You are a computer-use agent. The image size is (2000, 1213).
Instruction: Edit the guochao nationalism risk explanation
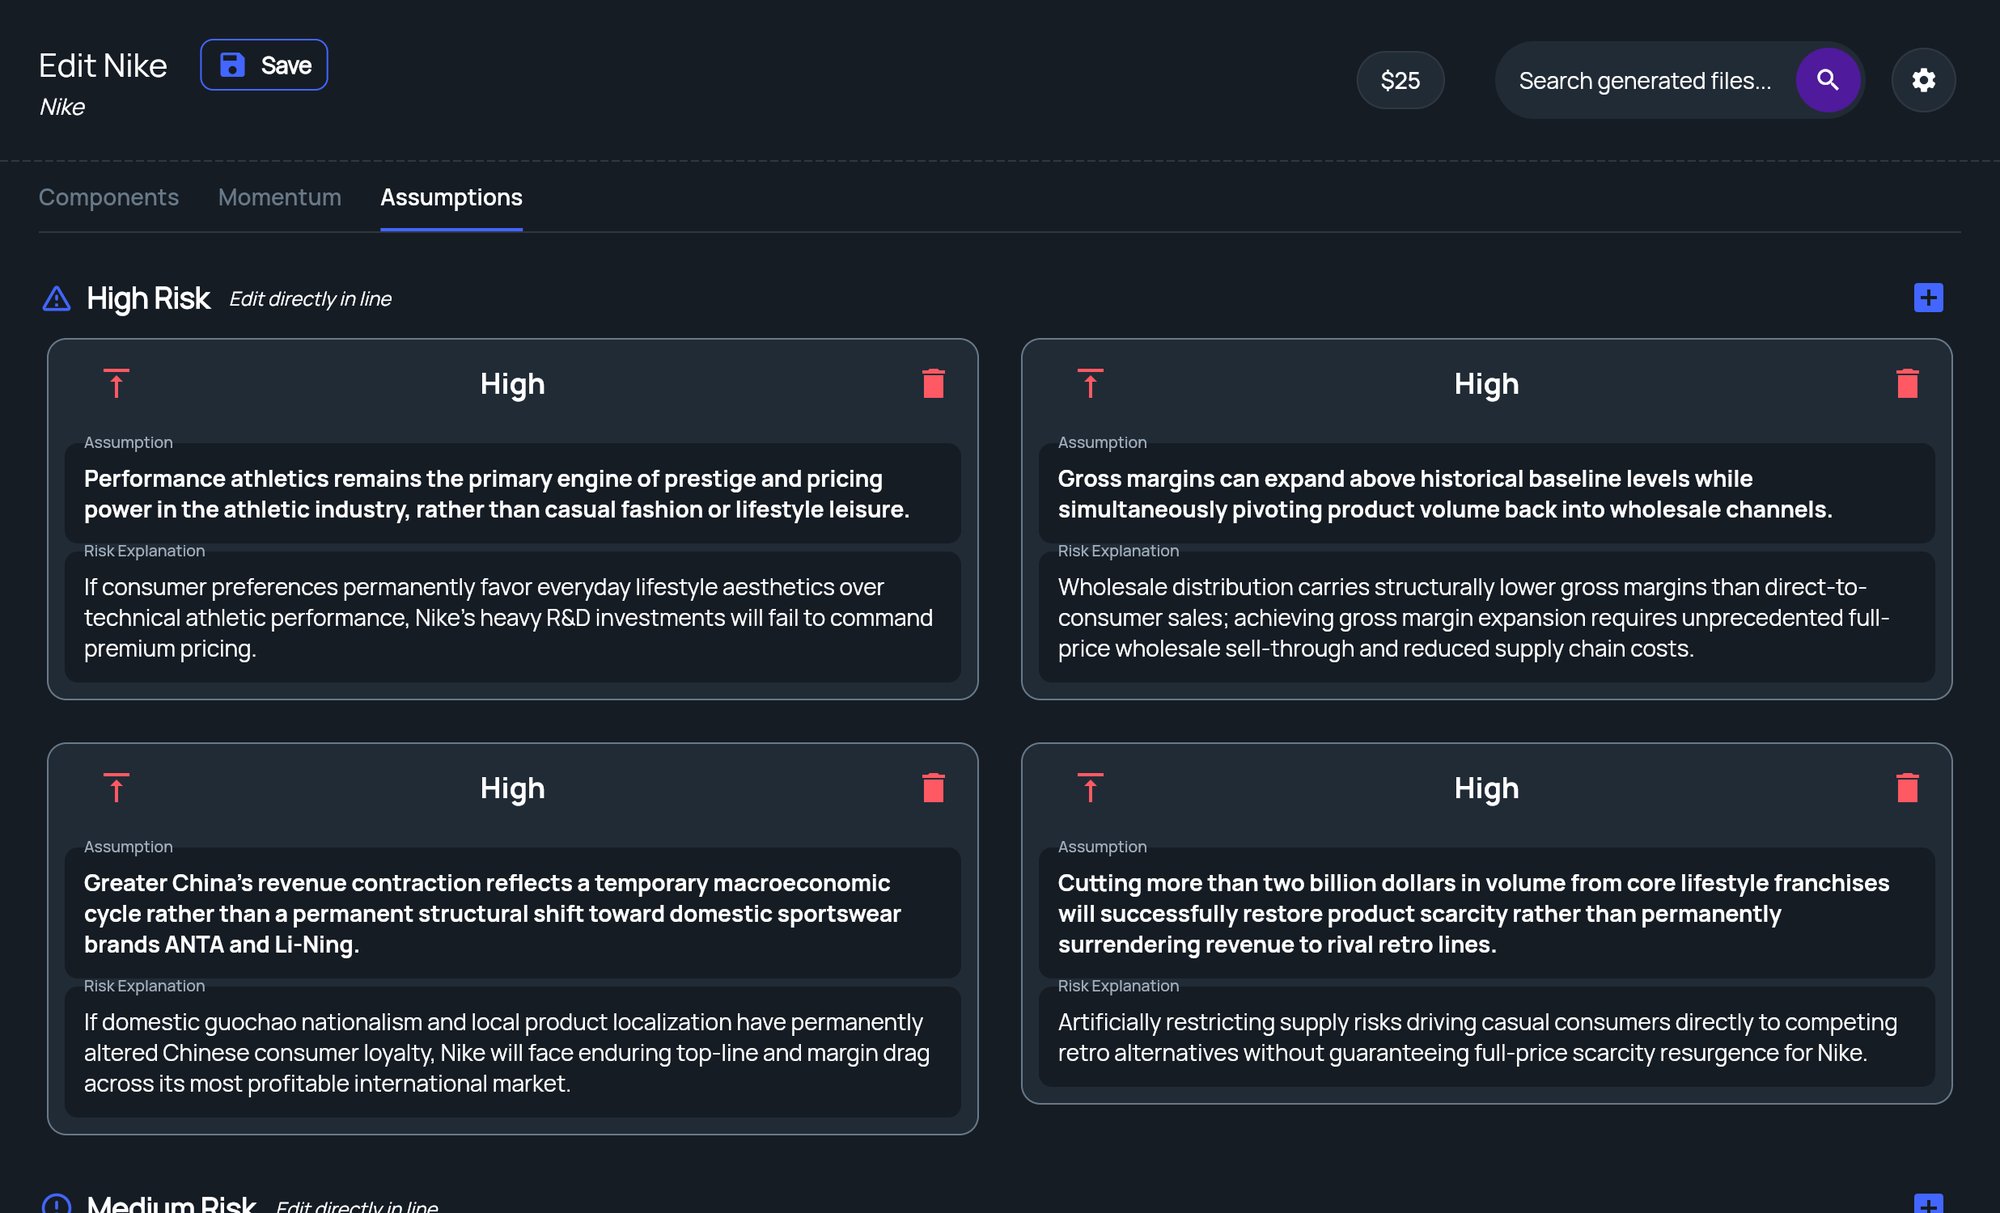pos(512,1052)
